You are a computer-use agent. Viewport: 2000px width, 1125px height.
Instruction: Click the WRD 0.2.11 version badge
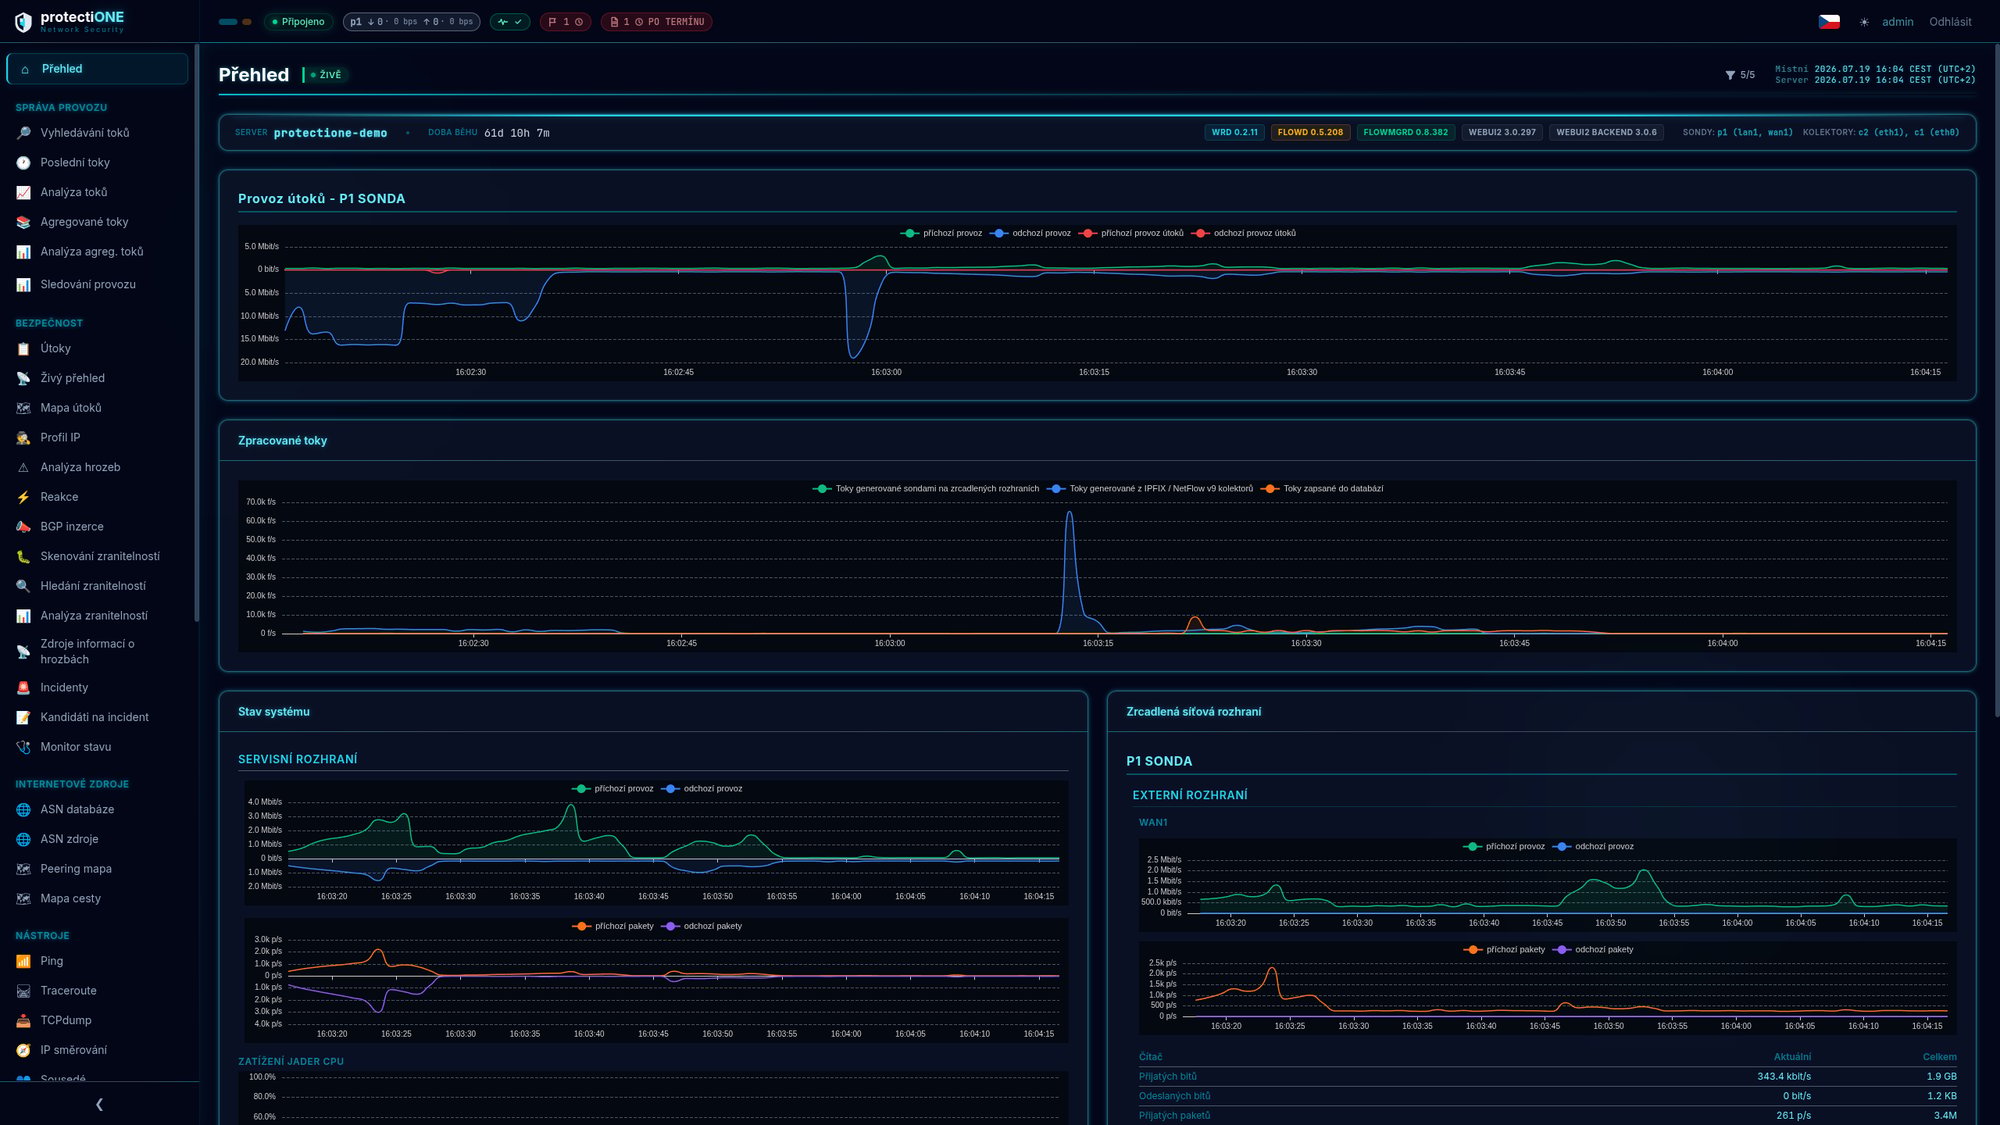pos(1235,132)
